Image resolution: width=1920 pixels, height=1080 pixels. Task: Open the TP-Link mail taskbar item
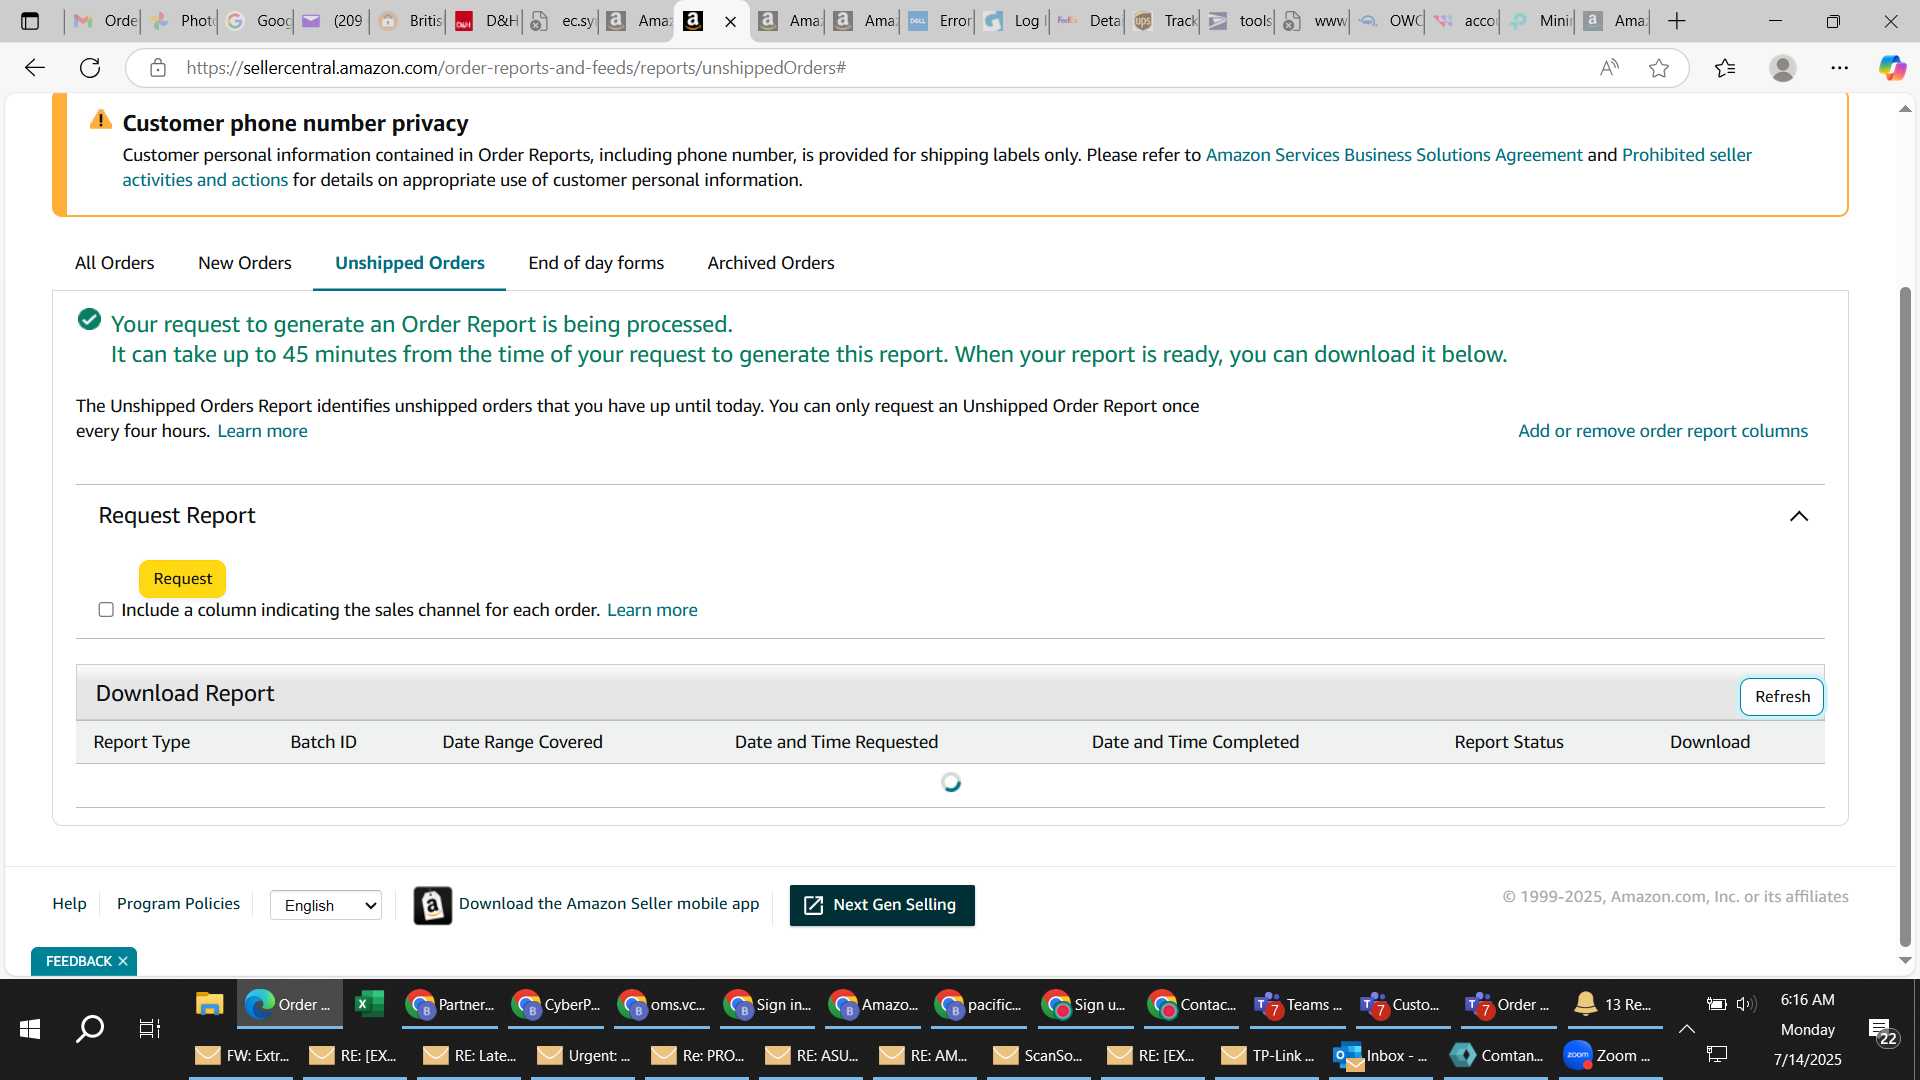(x=1268, y=1056)
